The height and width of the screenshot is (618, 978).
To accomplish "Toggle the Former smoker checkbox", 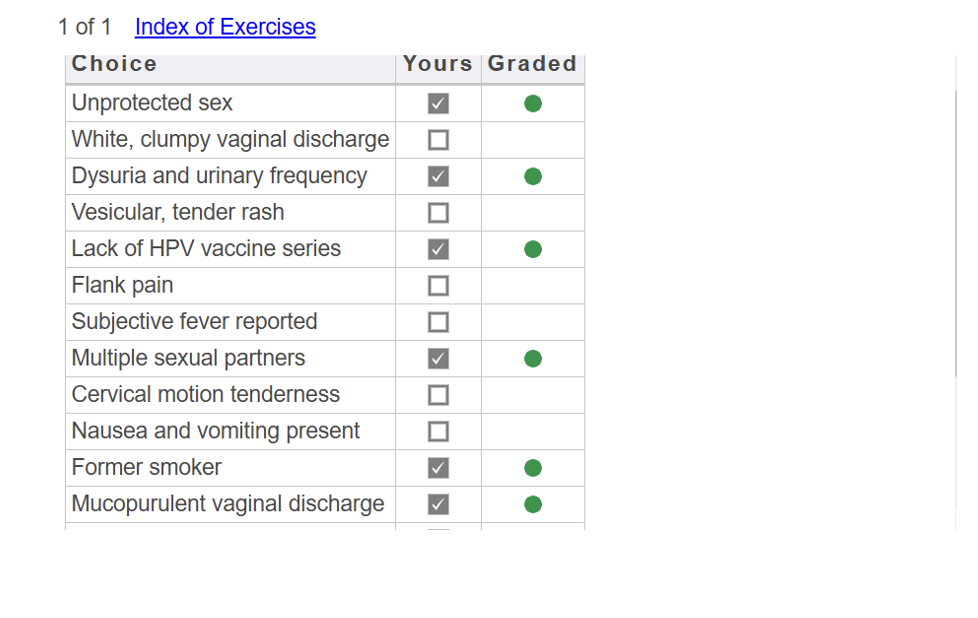I will pos(438,468).
